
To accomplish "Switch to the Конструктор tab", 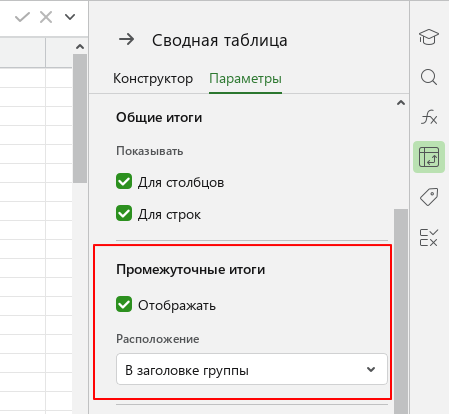I will point(153,79).
